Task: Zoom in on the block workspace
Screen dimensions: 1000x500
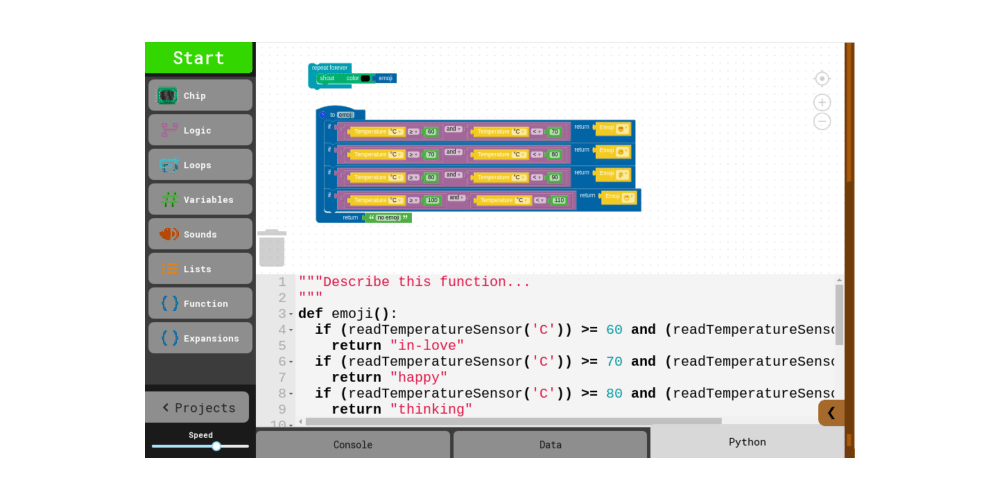Action: [822, 102]
